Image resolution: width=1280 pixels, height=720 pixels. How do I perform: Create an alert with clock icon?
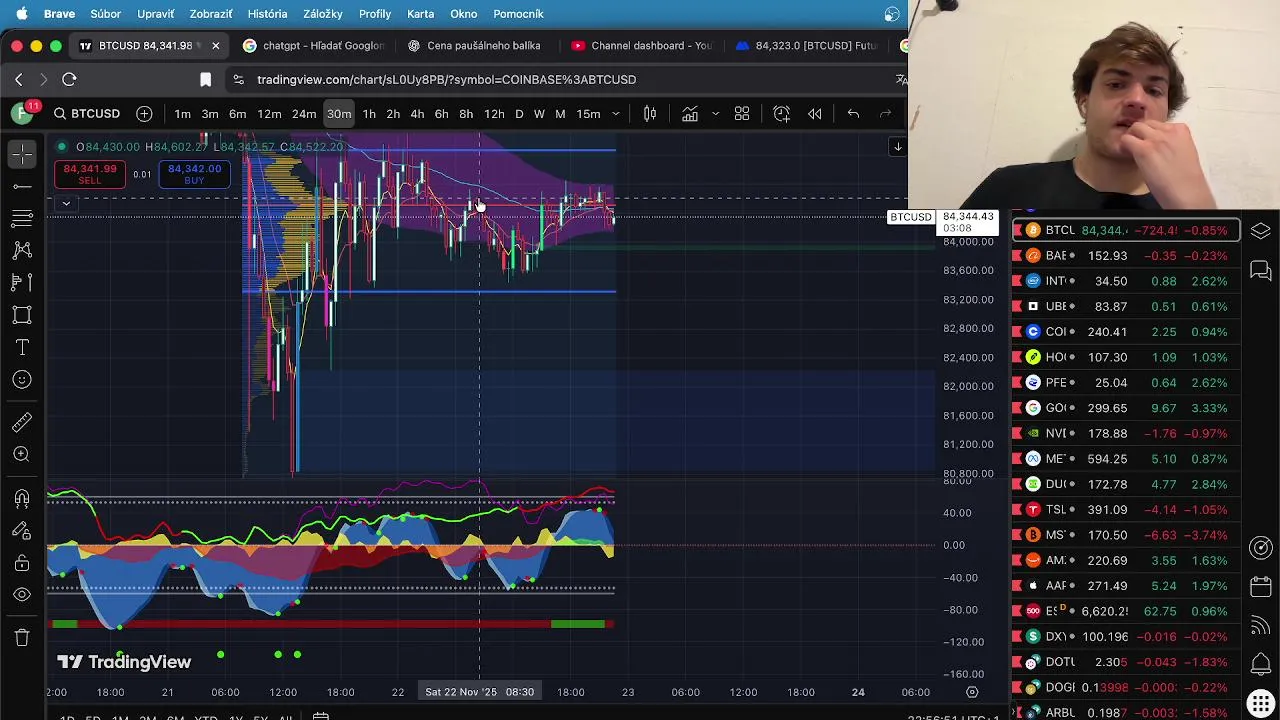782,114
